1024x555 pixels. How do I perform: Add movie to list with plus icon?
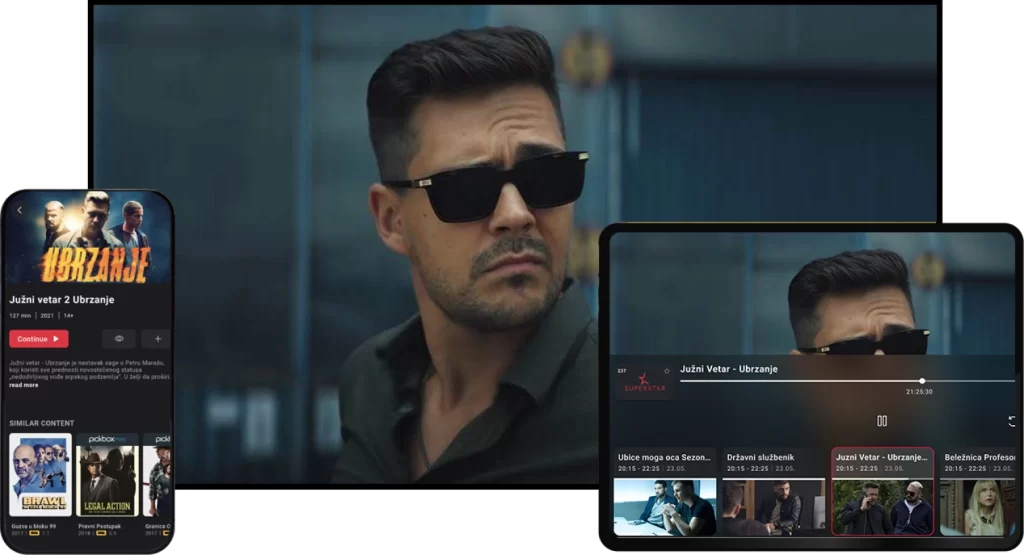coord(156,339)
